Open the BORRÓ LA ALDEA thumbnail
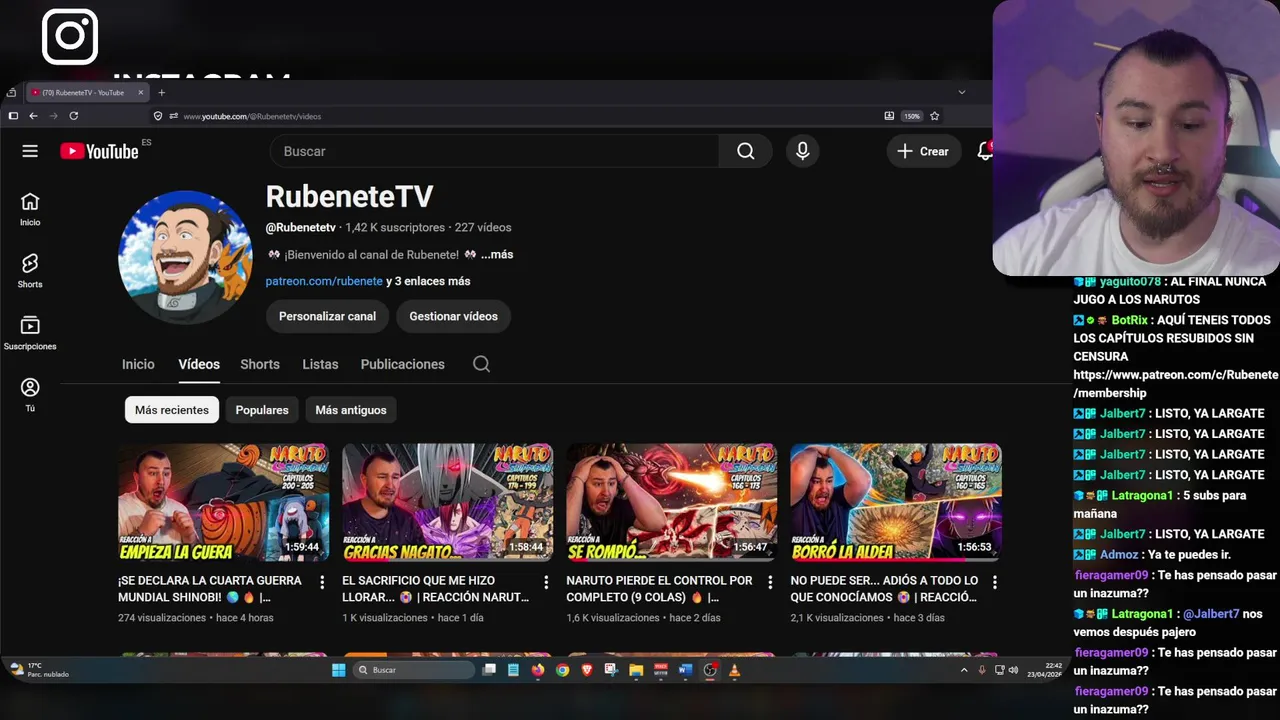 click(x=896, y=502)
